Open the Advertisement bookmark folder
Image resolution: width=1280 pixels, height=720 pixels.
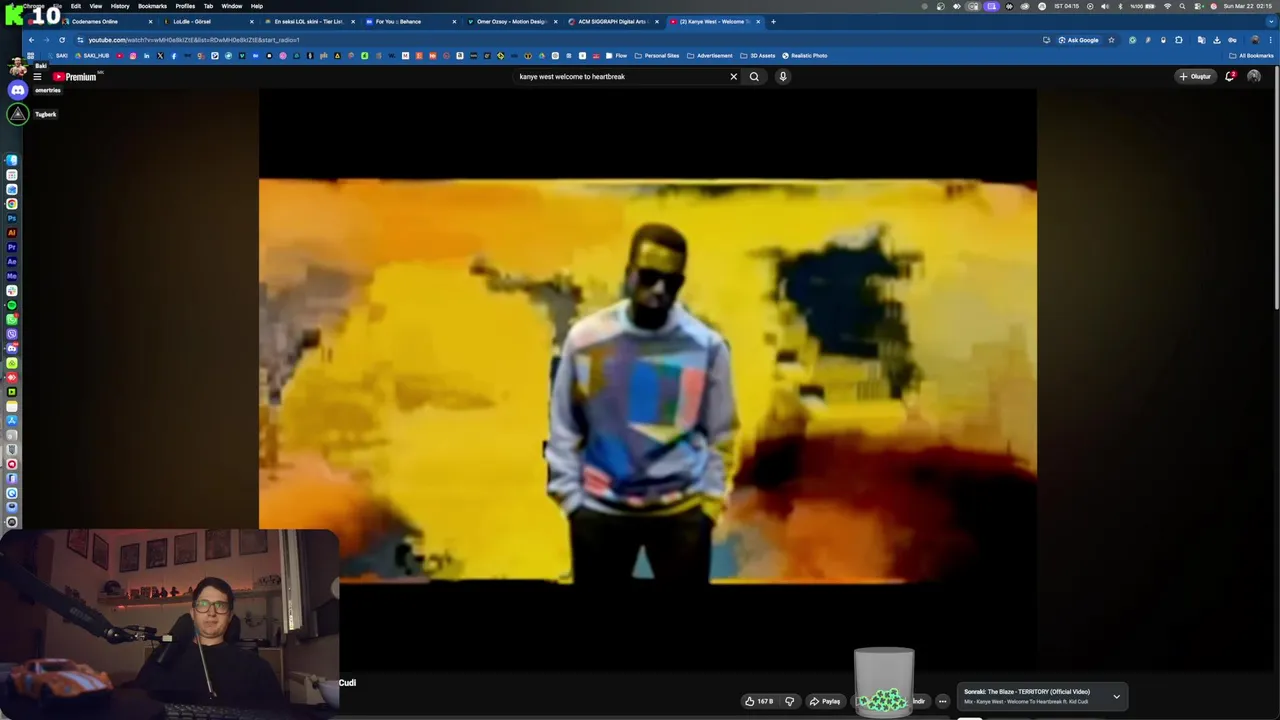click(710, 56)
